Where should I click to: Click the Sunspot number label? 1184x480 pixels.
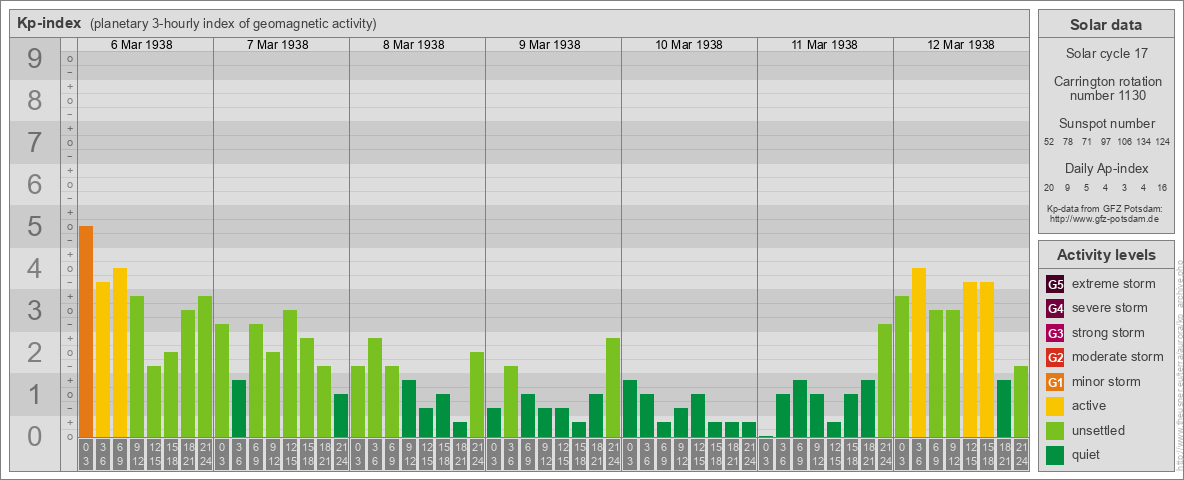1106,124
